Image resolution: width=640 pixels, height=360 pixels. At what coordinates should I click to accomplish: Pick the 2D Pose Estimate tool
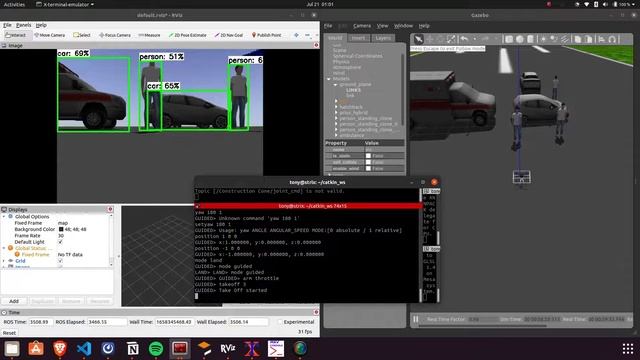[x=187, y=35]
